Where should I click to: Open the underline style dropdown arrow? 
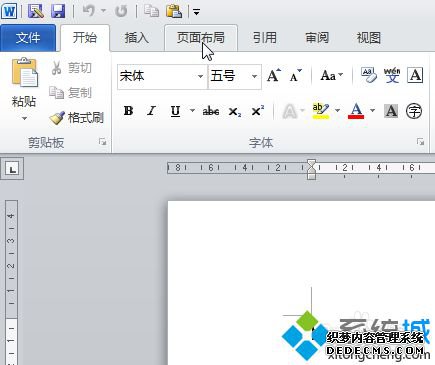(192, 110)
